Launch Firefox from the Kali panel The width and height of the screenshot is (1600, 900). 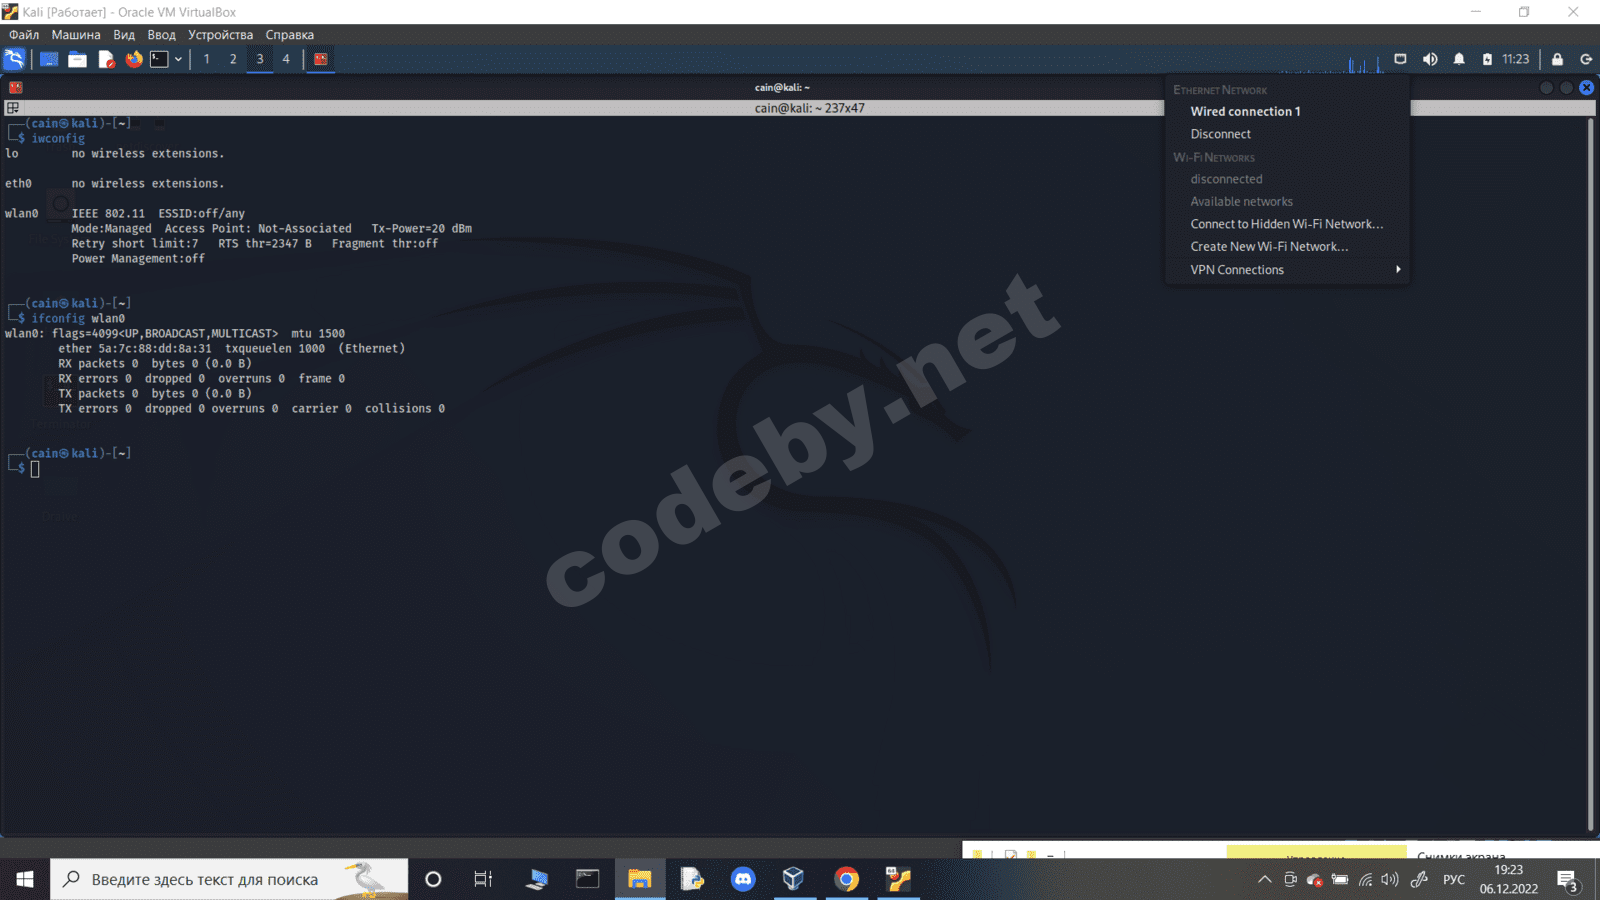click(134, 59)
